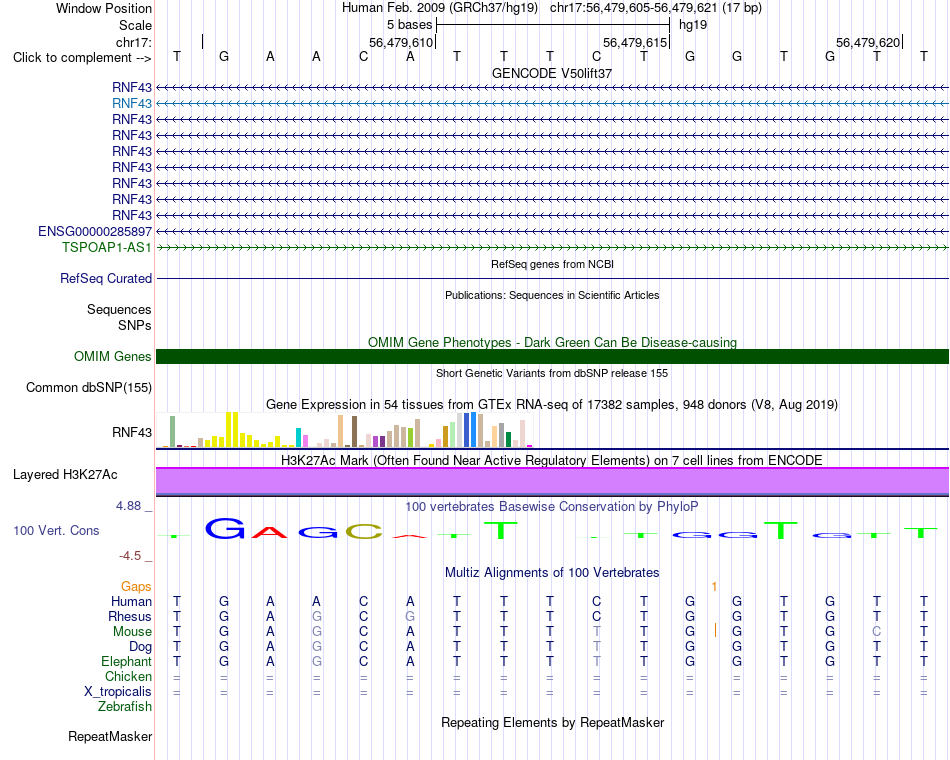
Task: Click the light blue highlighted RNF43 transcript label
Action: (131, 103)
